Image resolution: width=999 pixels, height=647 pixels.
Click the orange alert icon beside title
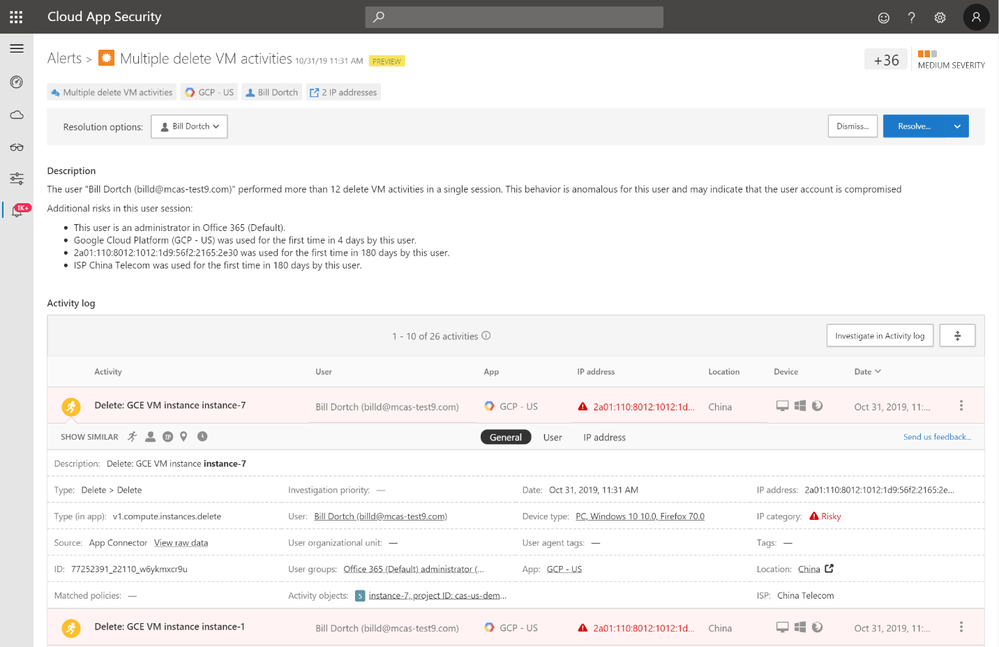[x=106, y=59]
